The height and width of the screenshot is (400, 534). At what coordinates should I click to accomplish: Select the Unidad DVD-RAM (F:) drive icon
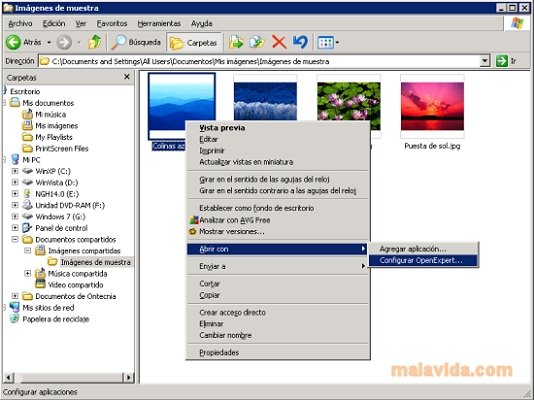point(28,205)
